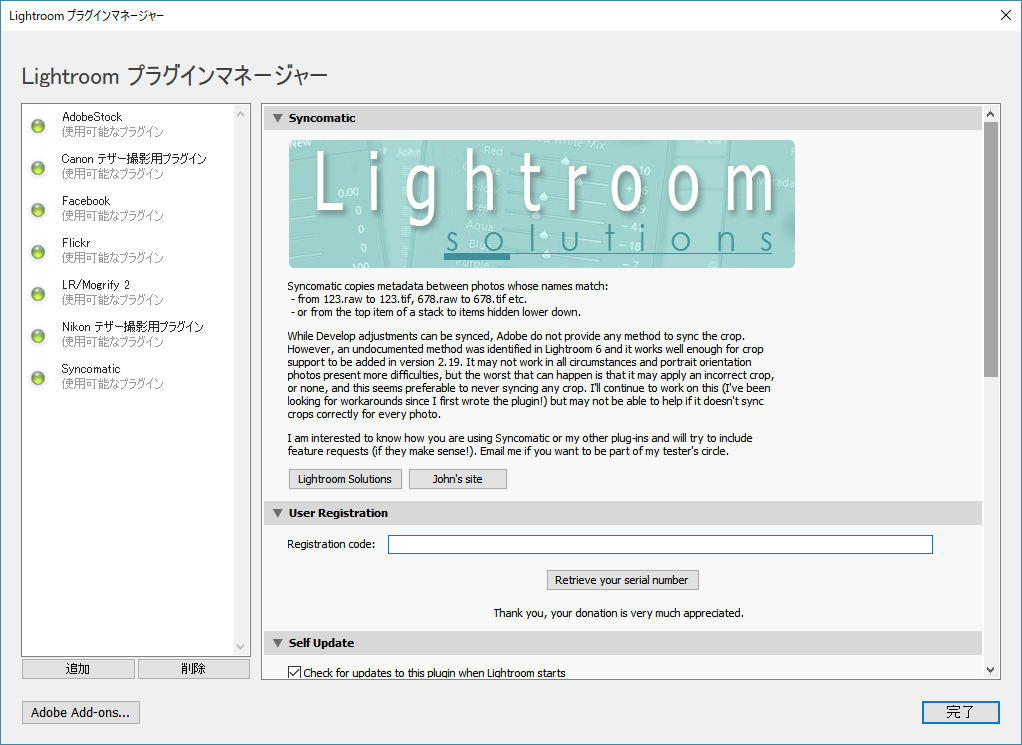Click the Lightroom Solutions banner image
This screenshot has width=1022, height=745.
pyautogui.click(x=541, y=204)
